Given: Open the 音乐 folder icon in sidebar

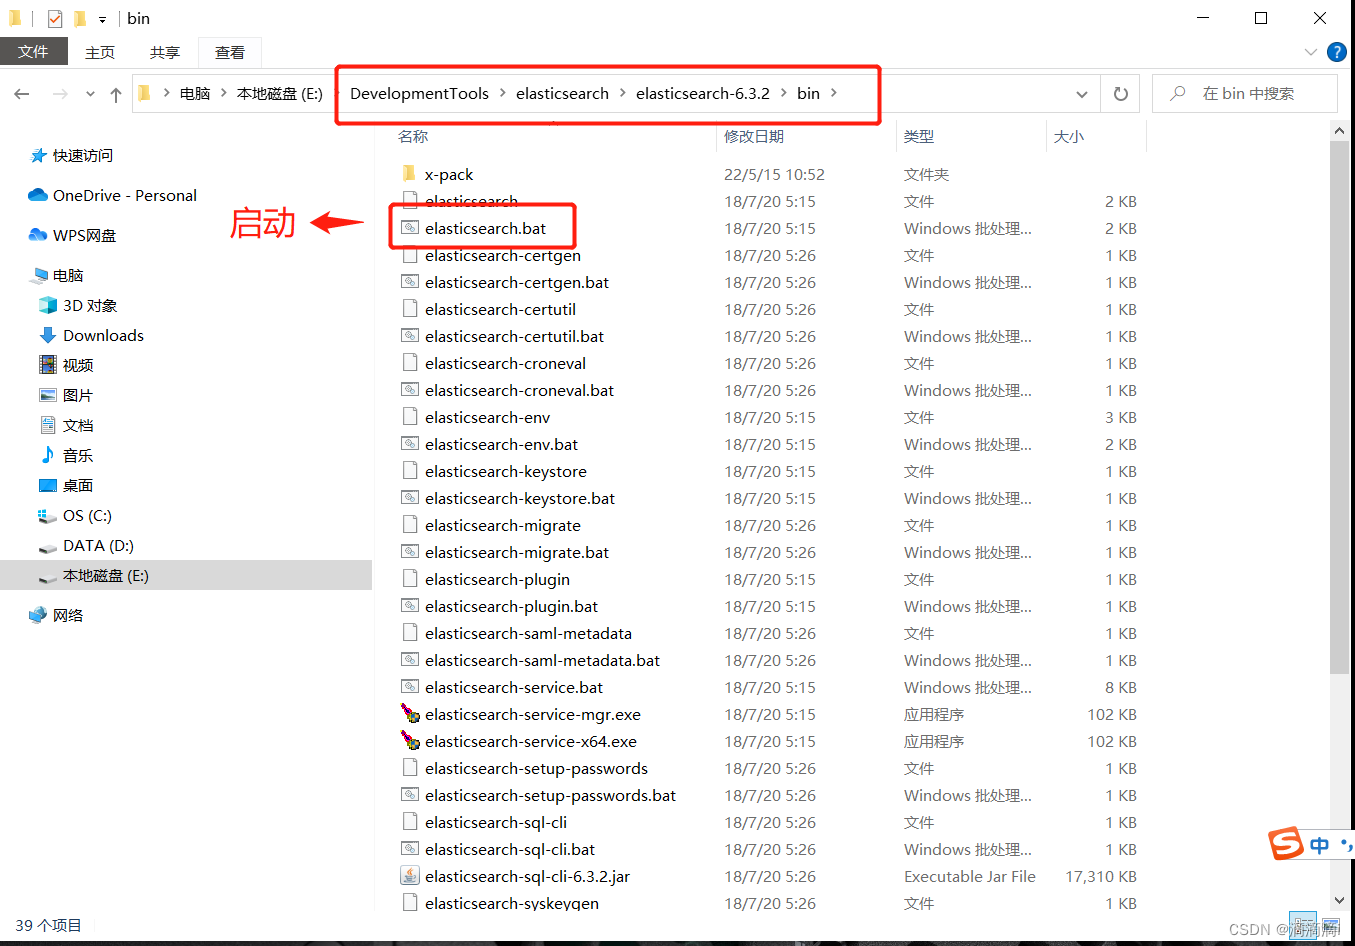Looking at the screenshot, I should point(48,455).
